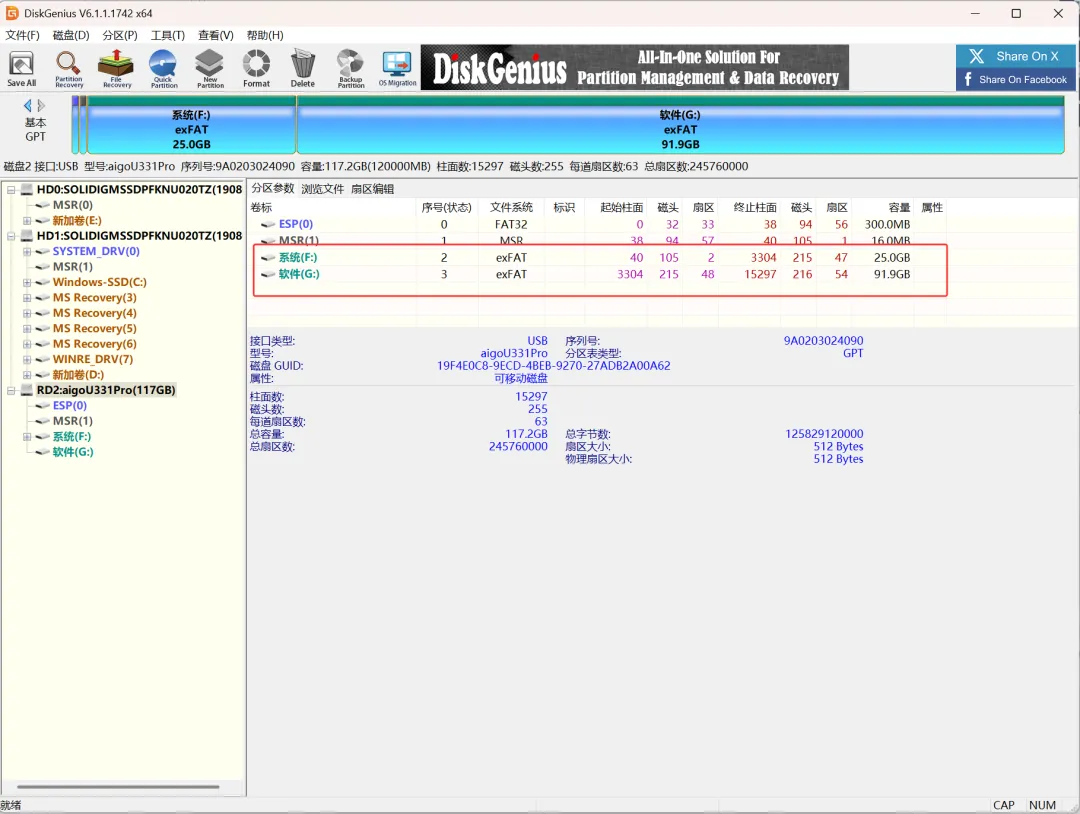Go to the next disk with the right arrow
This screenshot has width=1080, height=814.
tap(41, 105)
